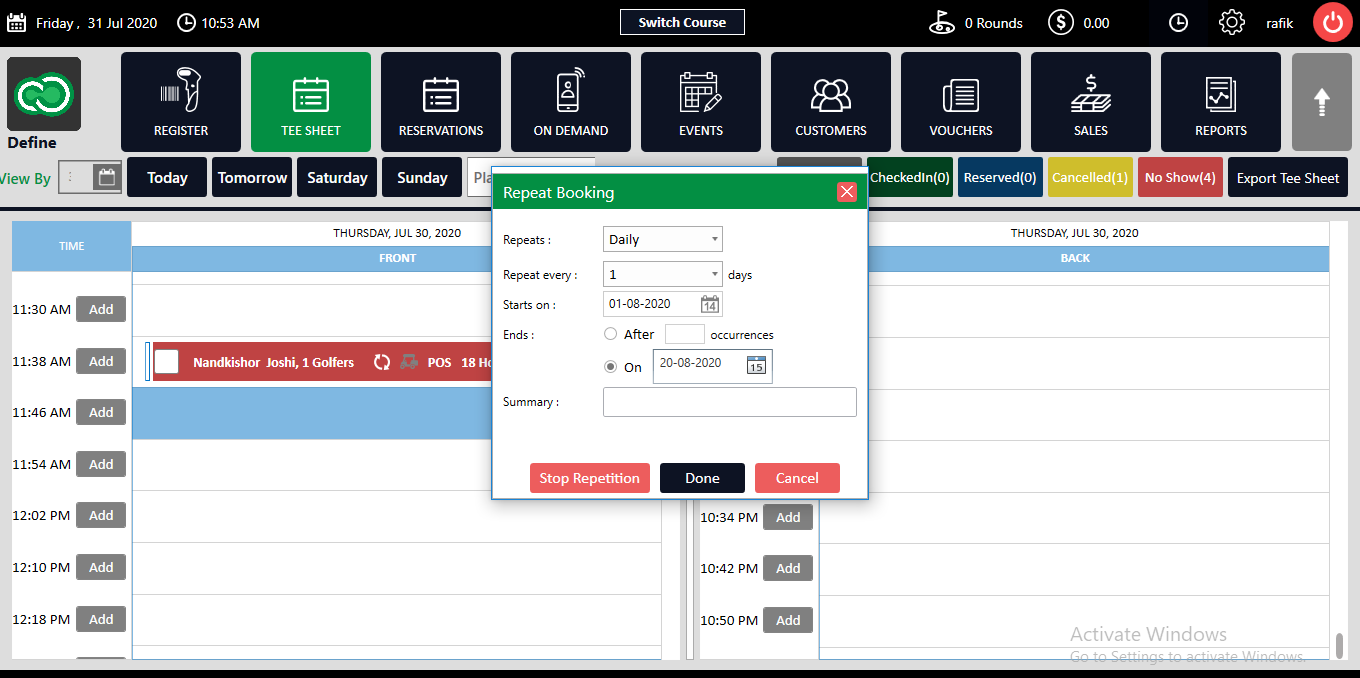Click repeat icon on Nandkishor Joshi booking
Viewport: 1360px width, 678px height.
pos(382,362)
